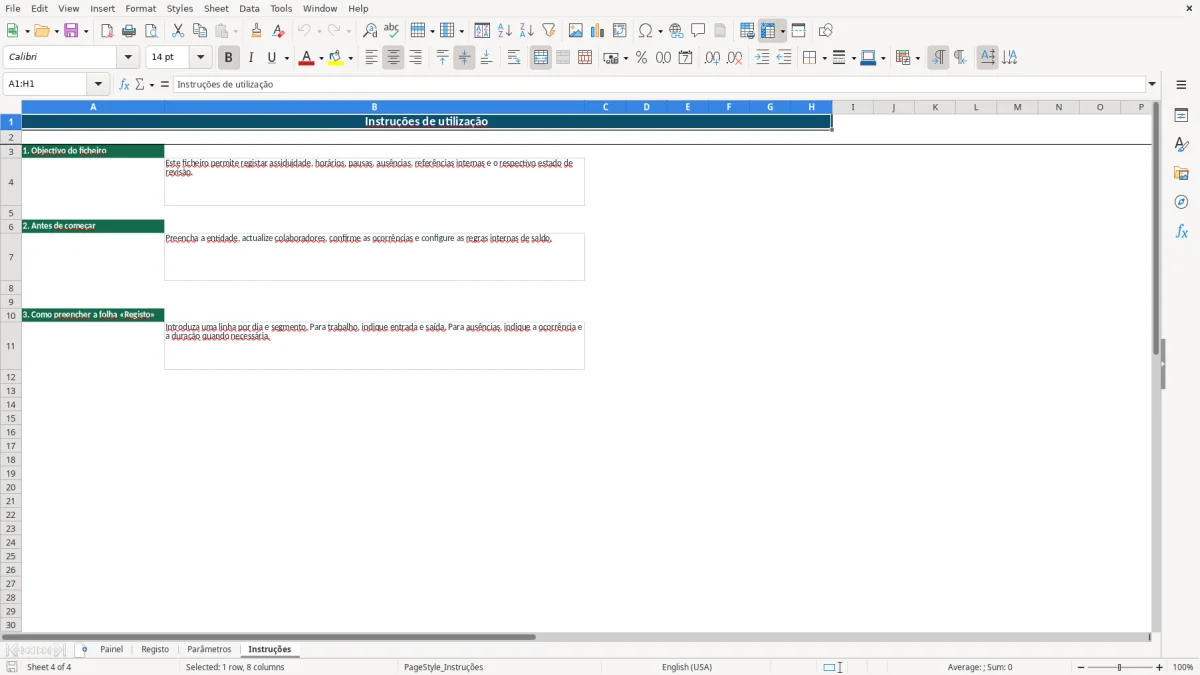Image resolution: width=1200 pixels, height=675 pixels.
Task: Open the Font Name dropdown
Action: click(128, 58)
